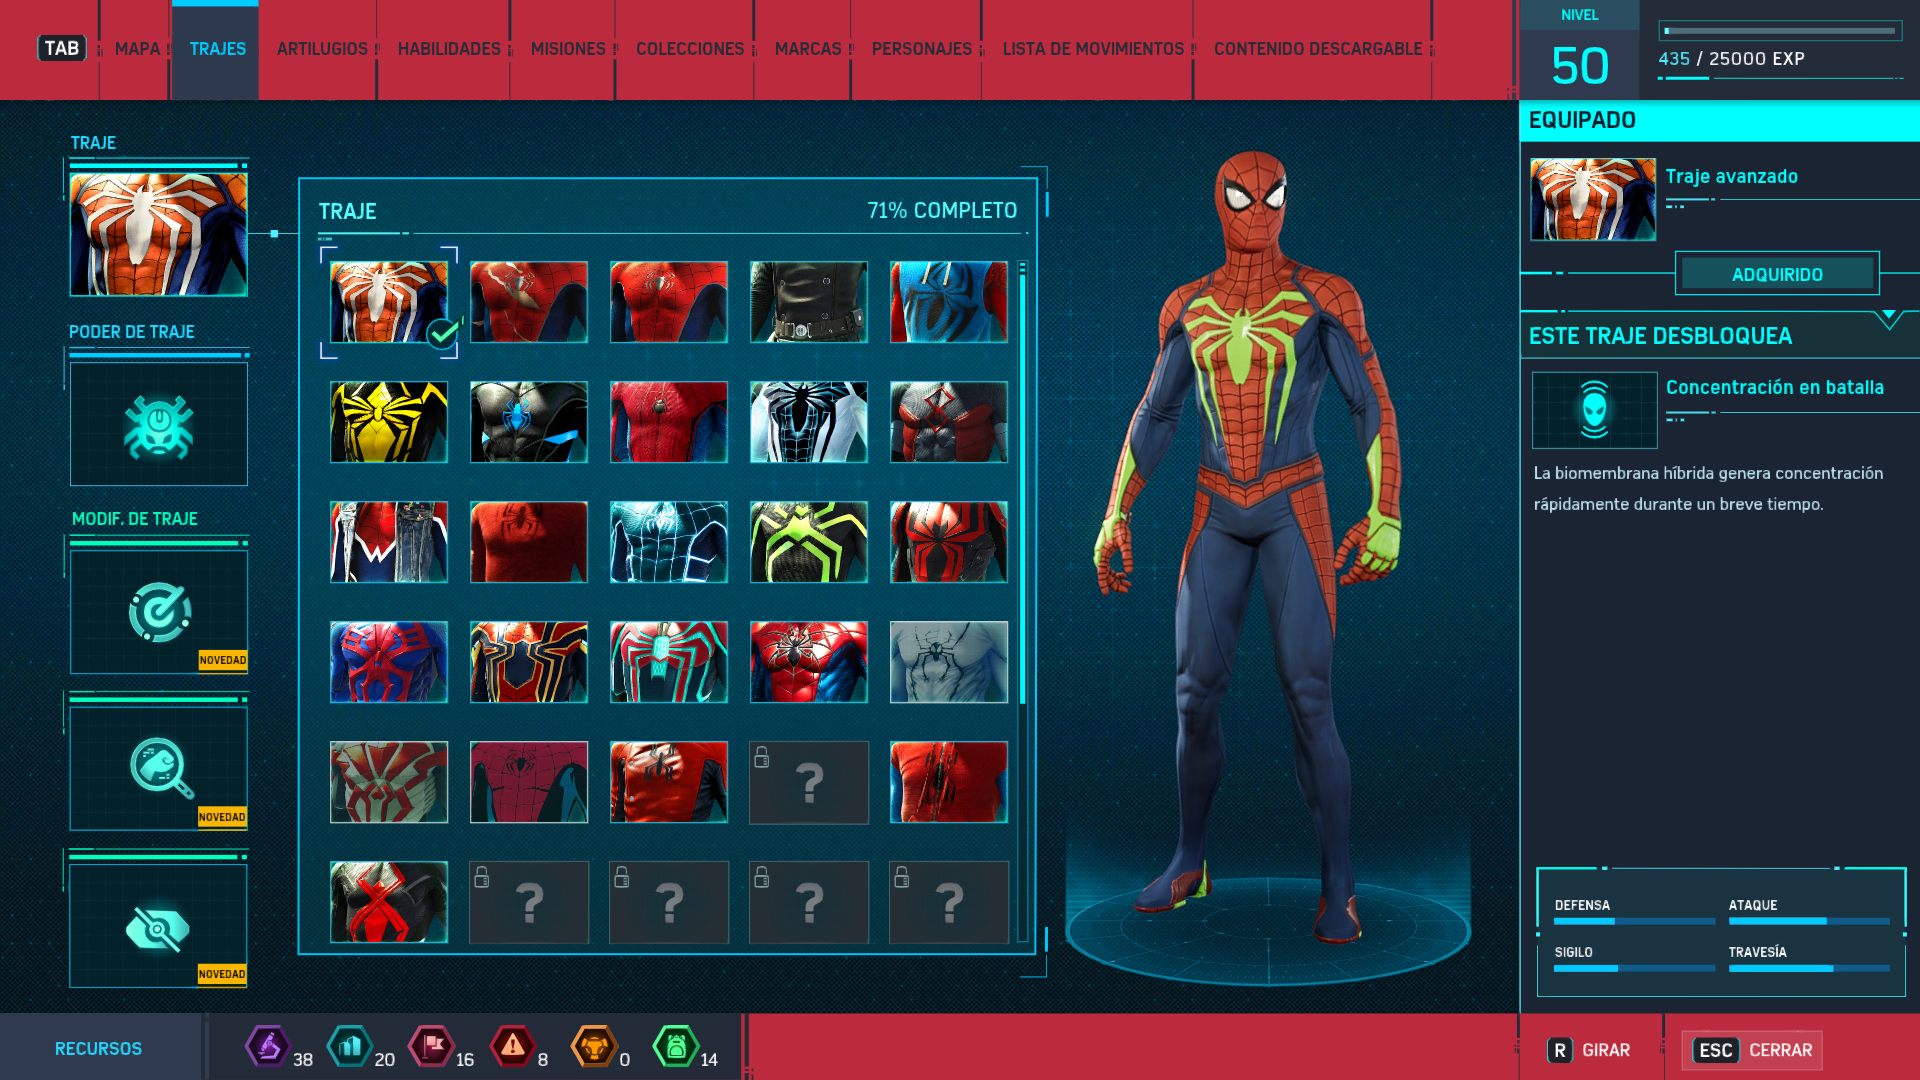
Task: Click the Concentración en batalla power icon
Action: [x=1594, y=410]
